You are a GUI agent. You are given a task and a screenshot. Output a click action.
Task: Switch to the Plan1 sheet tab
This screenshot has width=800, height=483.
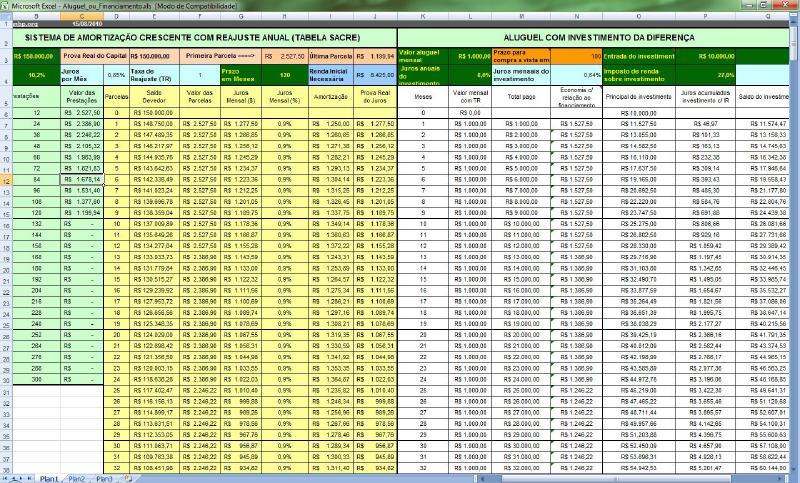tap(49, 479)
